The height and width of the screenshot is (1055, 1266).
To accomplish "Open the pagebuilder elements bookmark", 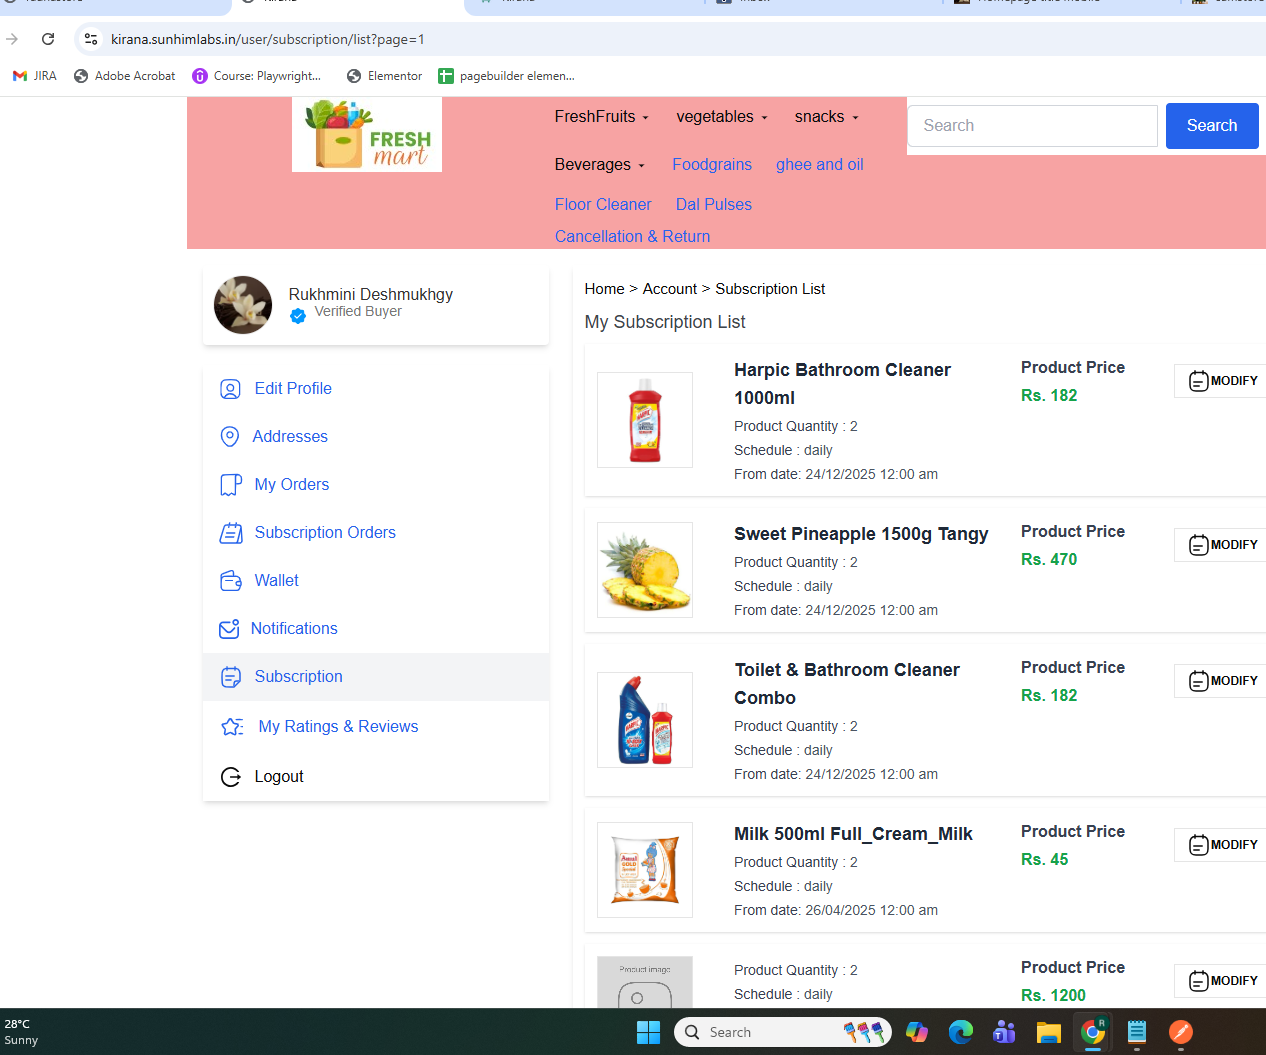I will (x=507, y=76).
